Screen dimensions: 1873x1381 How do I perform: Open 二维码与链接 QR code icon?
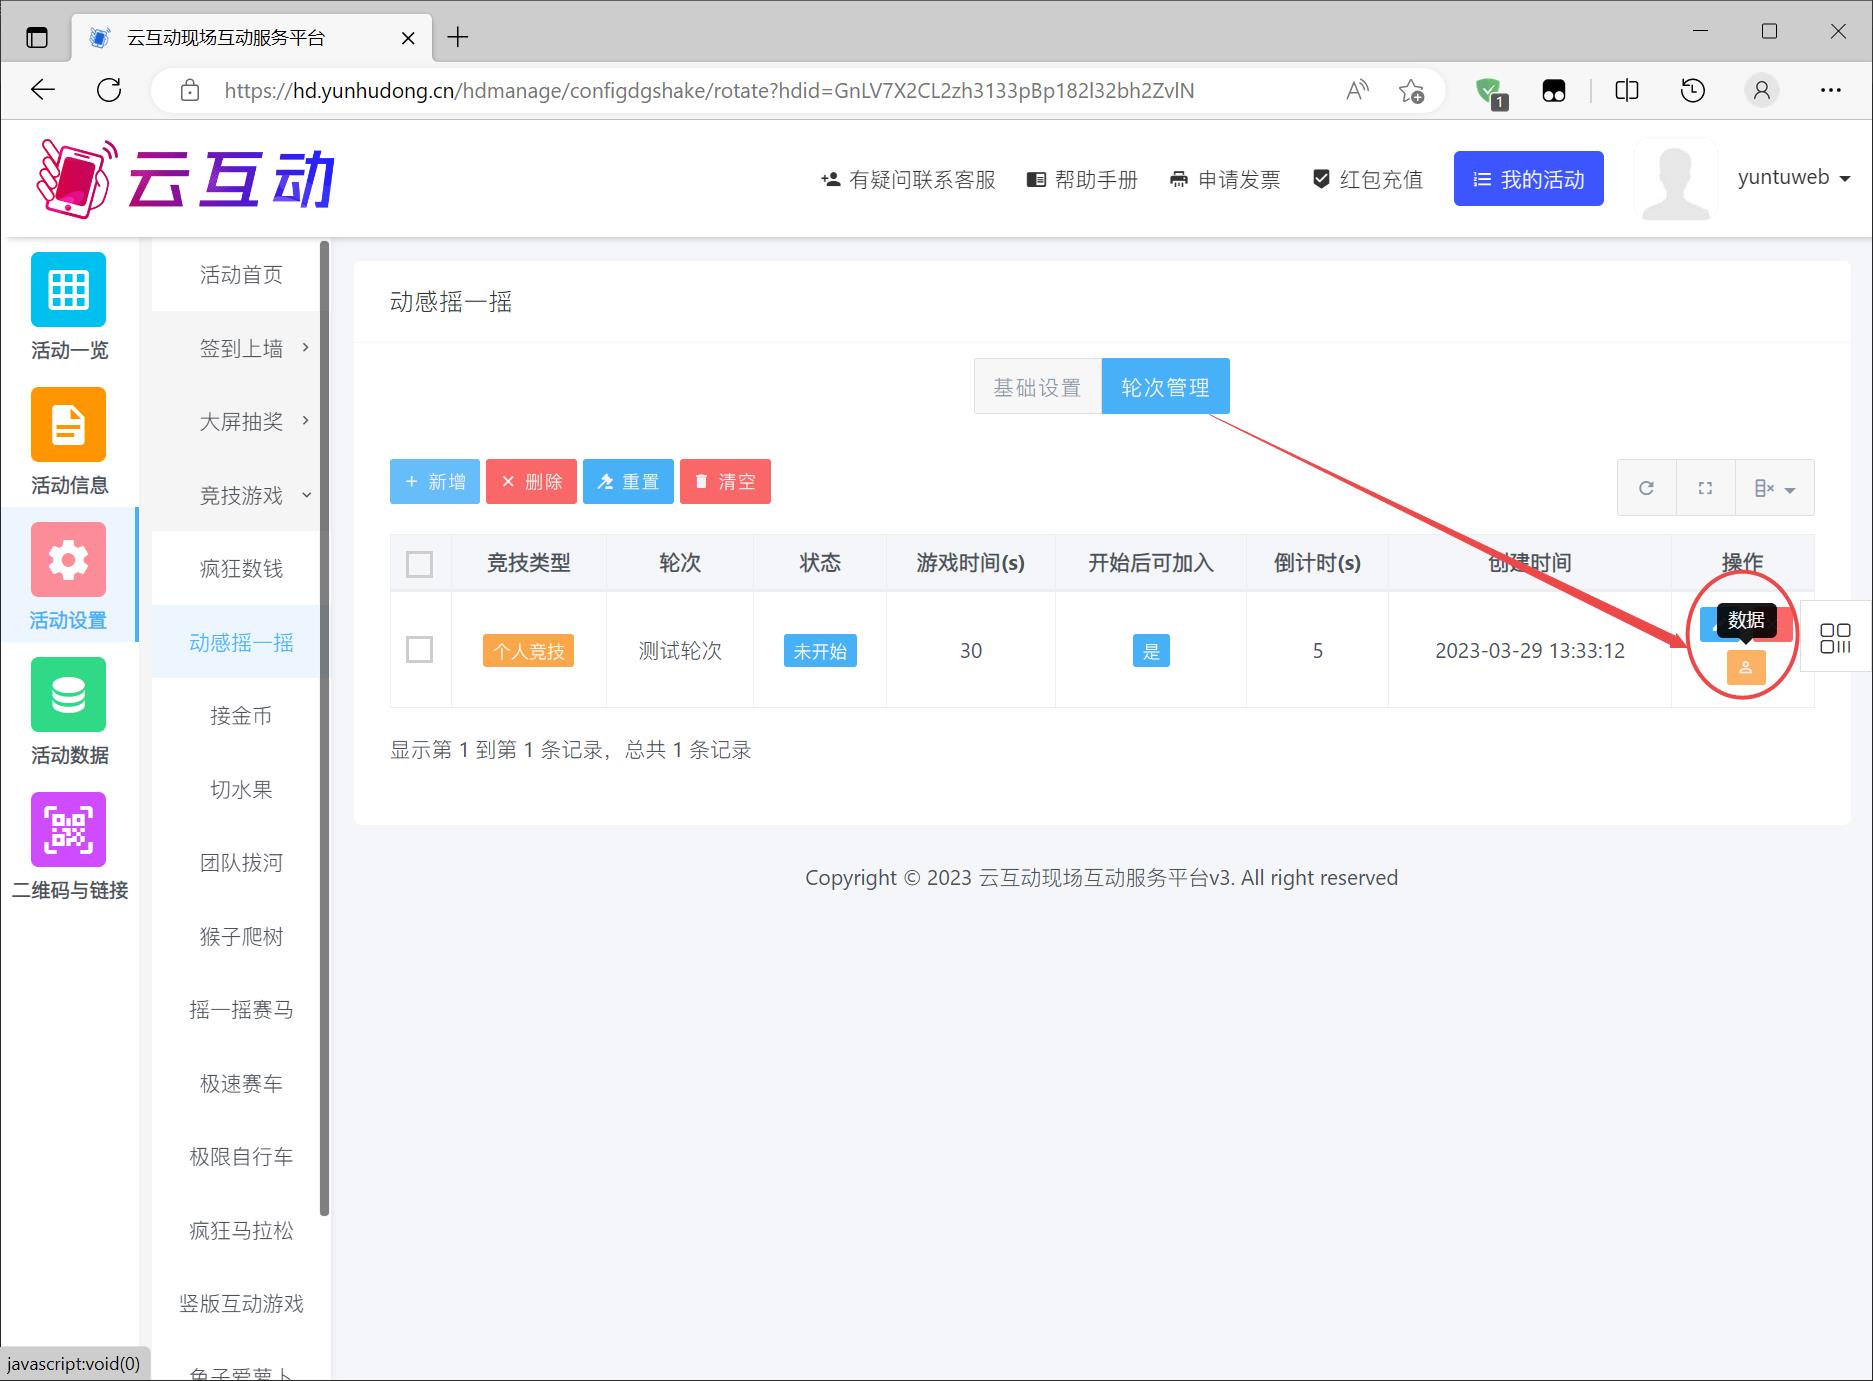click(x=68, y=830)
